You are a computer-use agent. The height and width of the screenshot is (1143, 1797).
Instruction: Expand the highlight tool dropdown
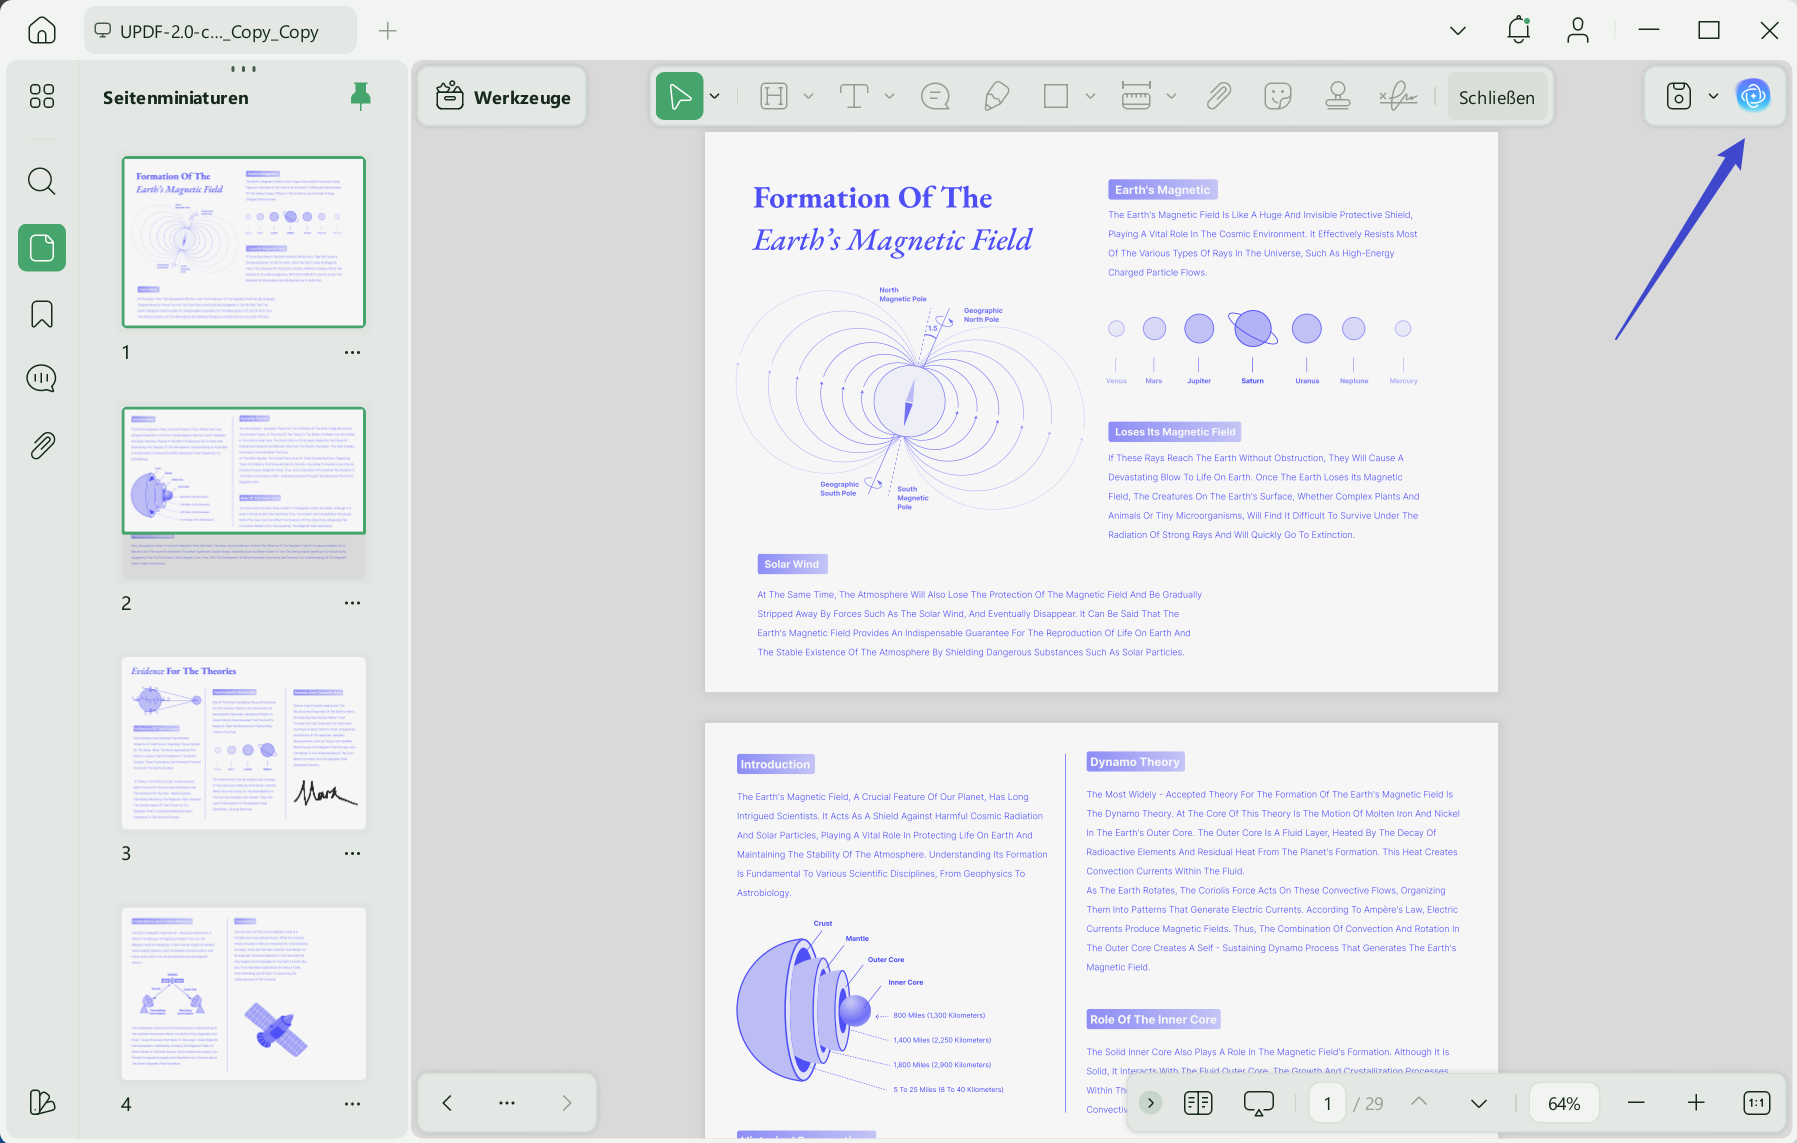(x=808, y=96)
